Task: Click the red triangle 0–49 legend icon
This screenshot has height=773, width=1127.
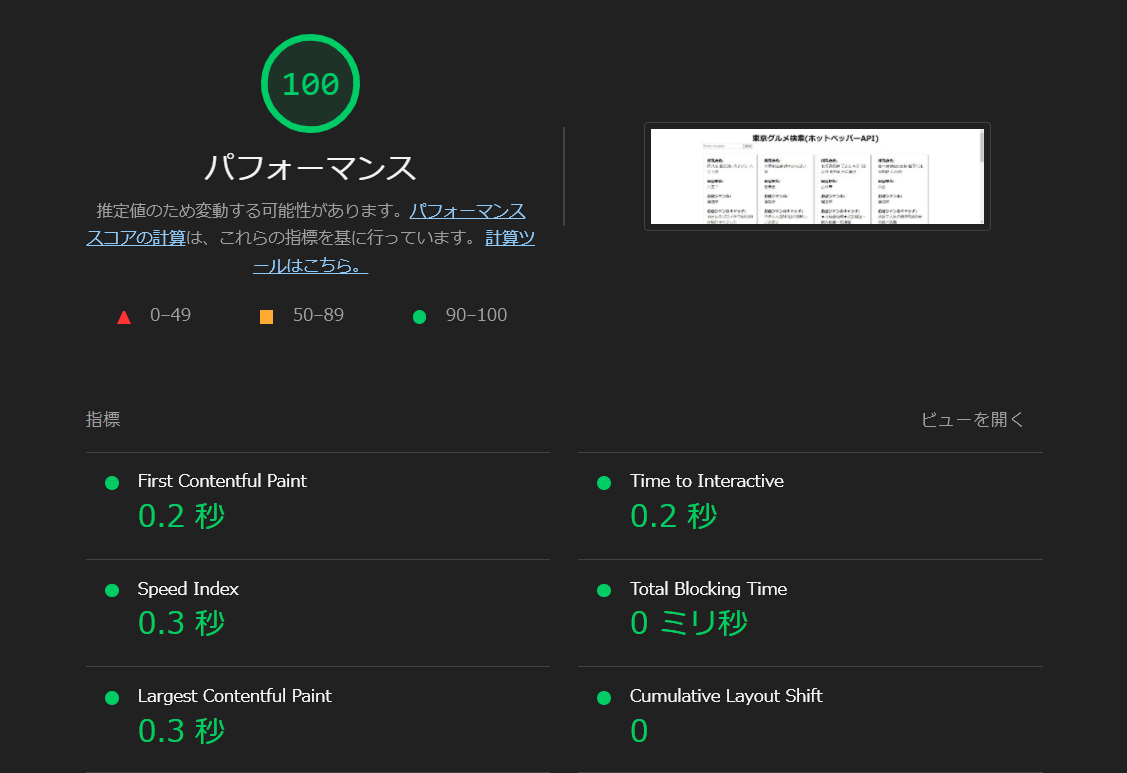Action: [124, 317]
